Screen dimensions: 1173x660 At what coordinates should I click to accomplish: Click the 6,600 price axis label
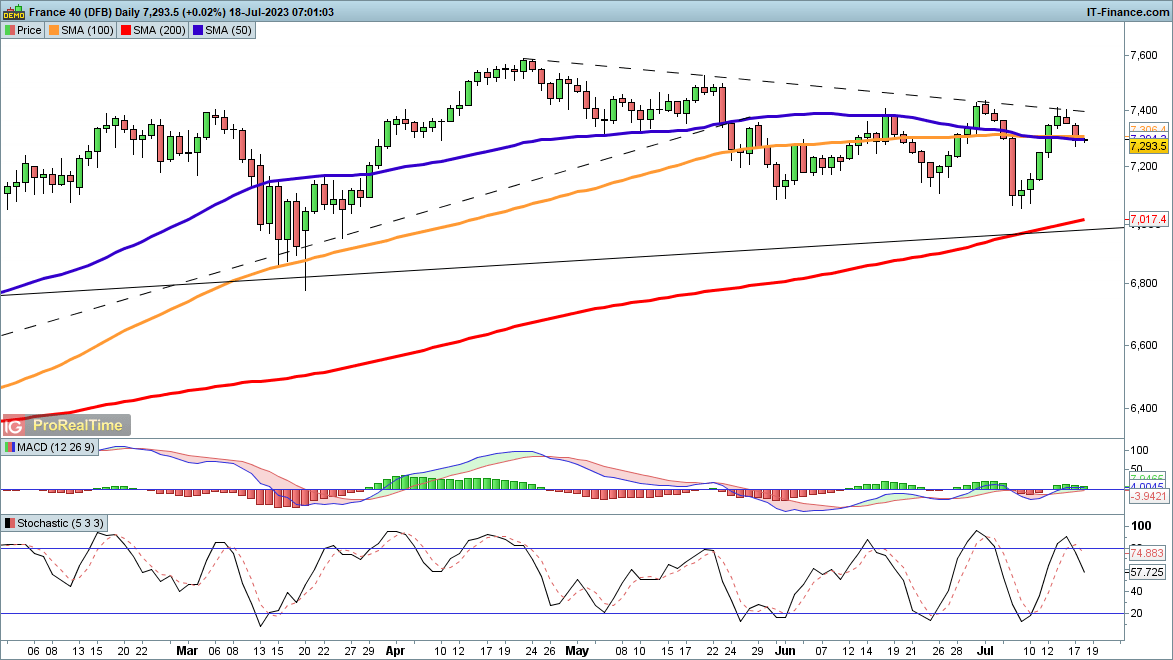(x=1145, y=346)
